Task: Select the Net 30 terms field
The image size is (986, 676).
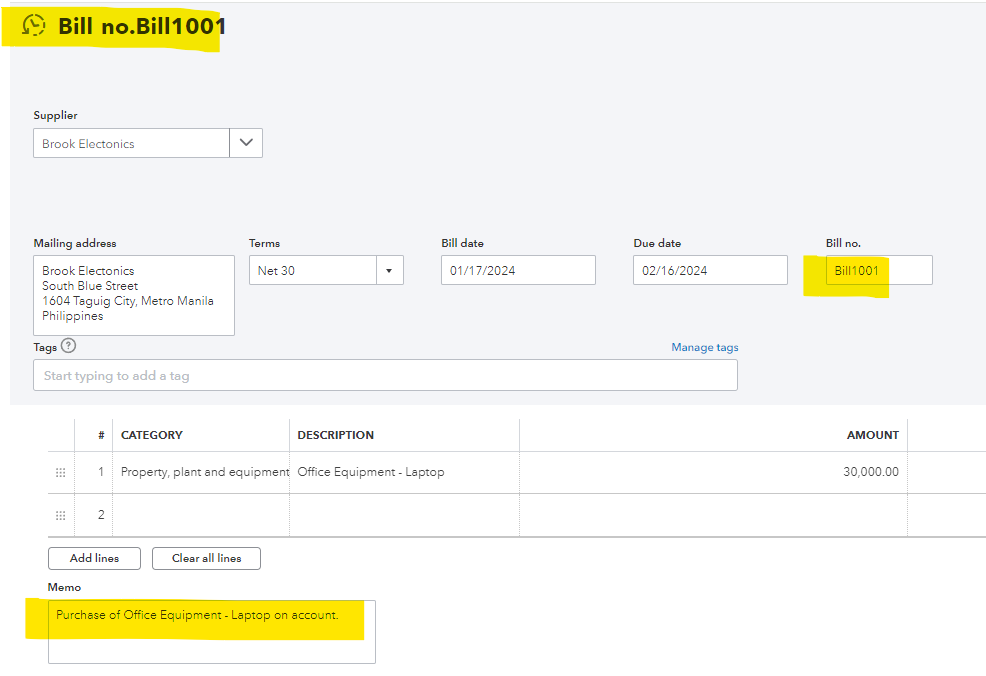Action: tap(312, 270)
